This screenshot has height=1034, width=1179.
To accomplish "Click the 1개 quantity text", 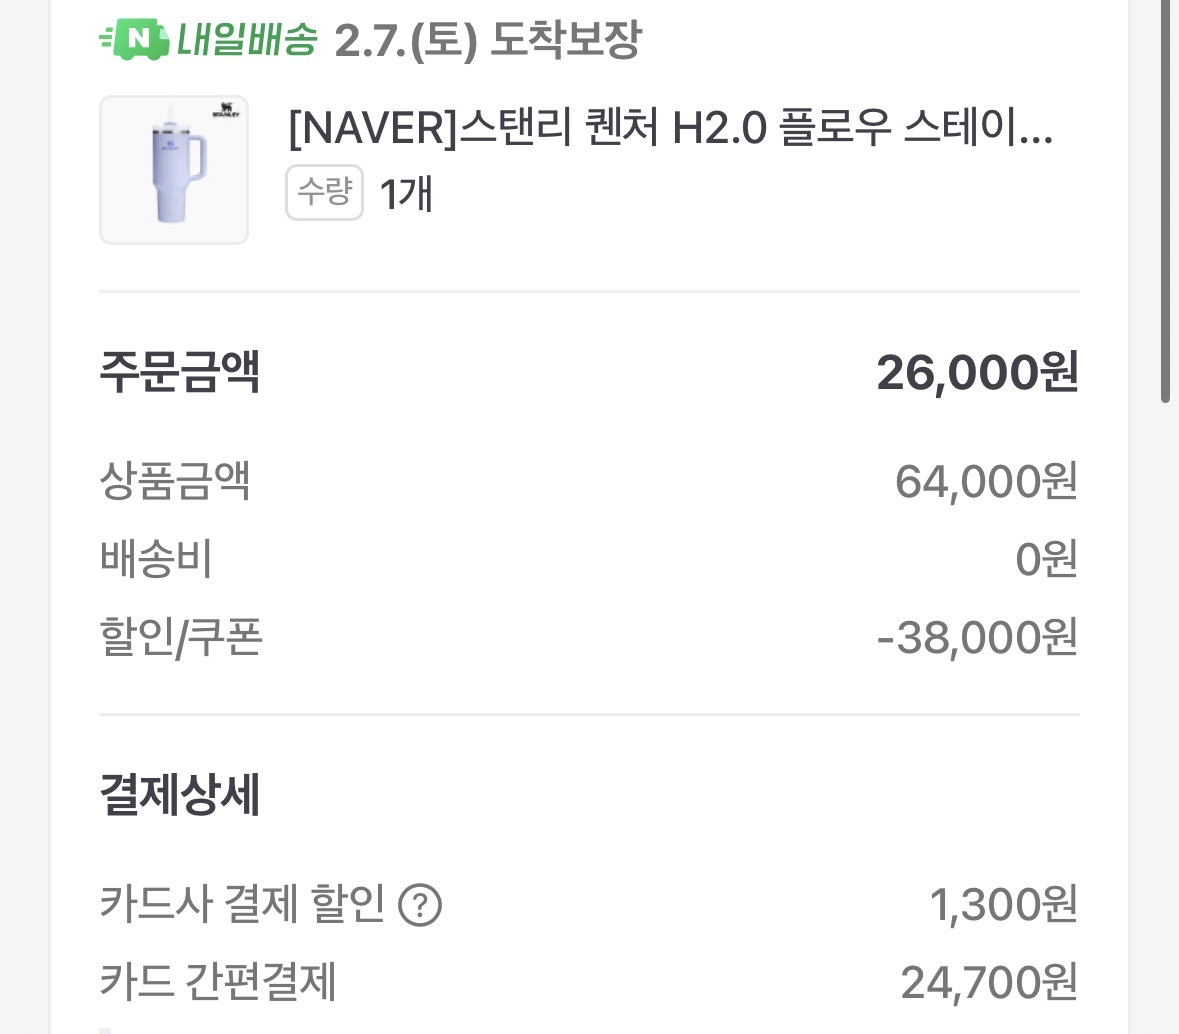I will point(406,193).
